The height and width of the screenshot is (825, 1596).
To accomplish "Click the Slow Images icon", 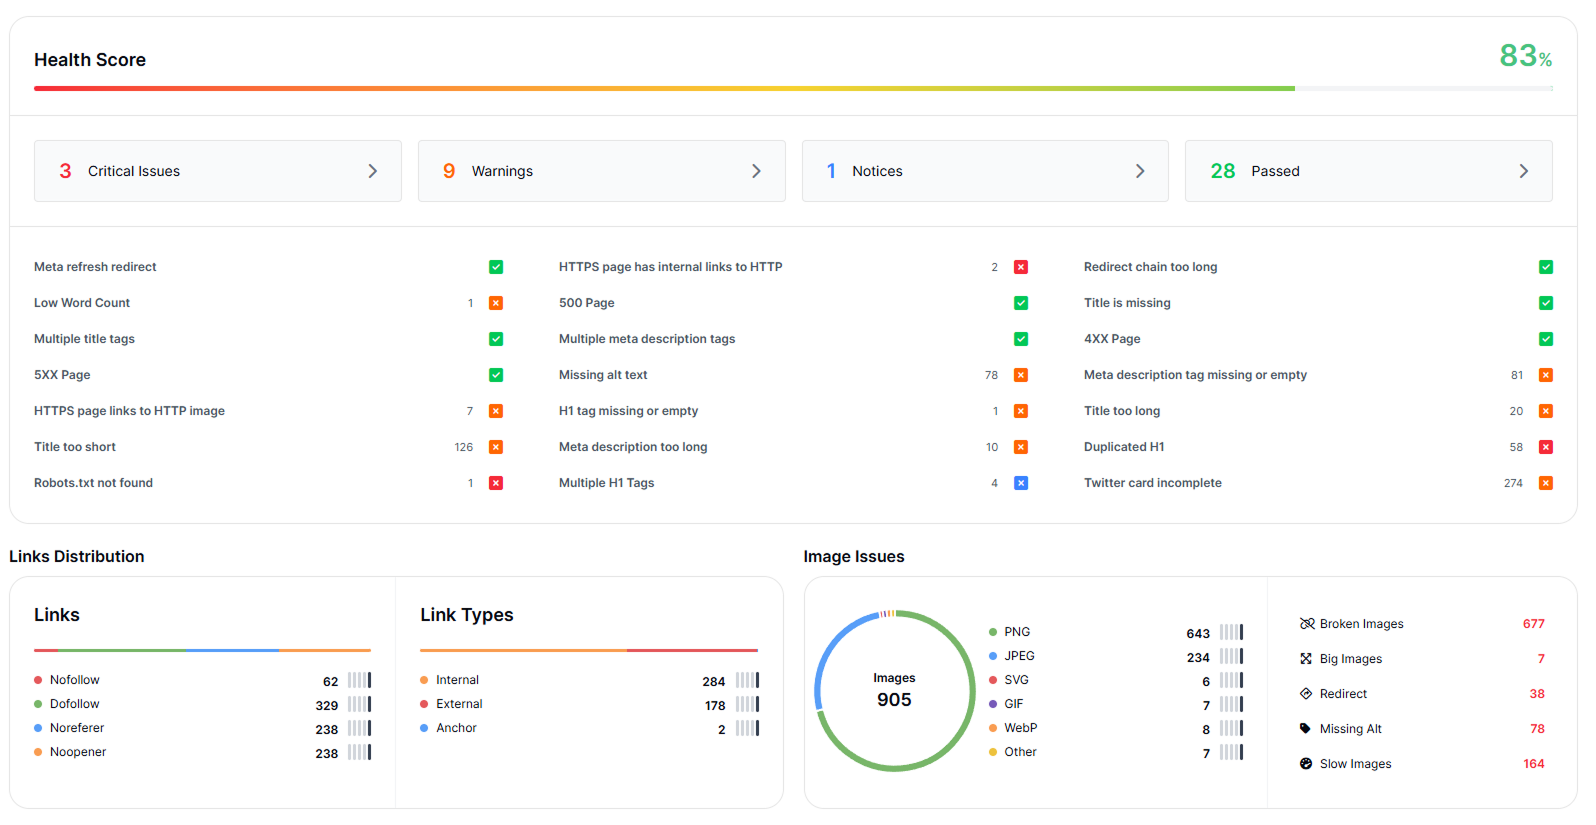I will click(x=1305, y=764).
